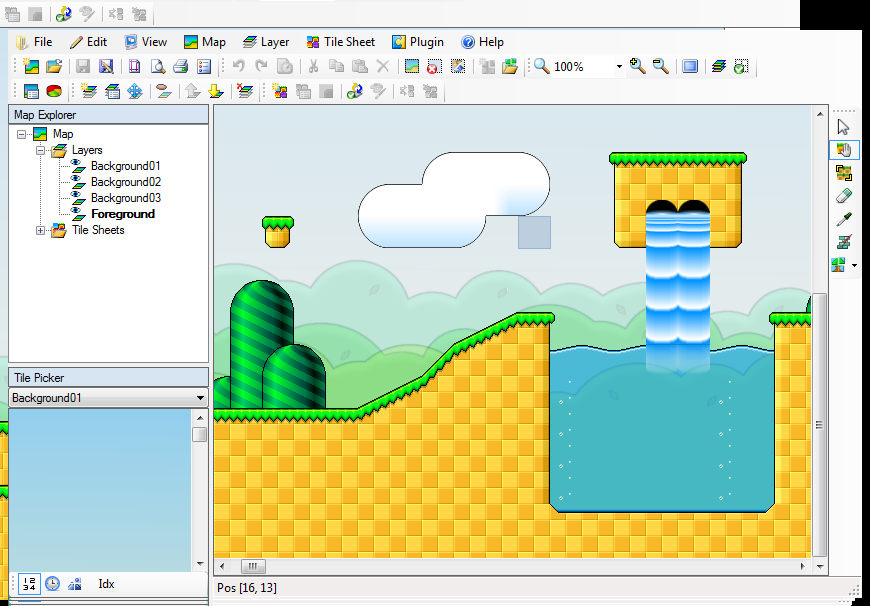Click the blue viewport window icon
Viewport: 870px width, 606px height.
690,67
